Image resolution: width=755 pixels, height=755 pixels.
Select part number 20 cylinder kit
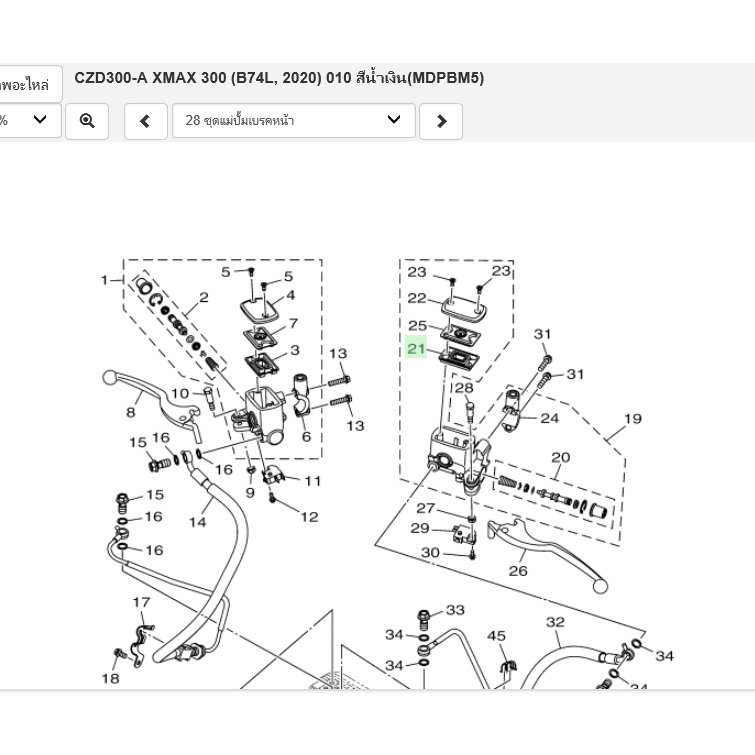coord(560,457)
